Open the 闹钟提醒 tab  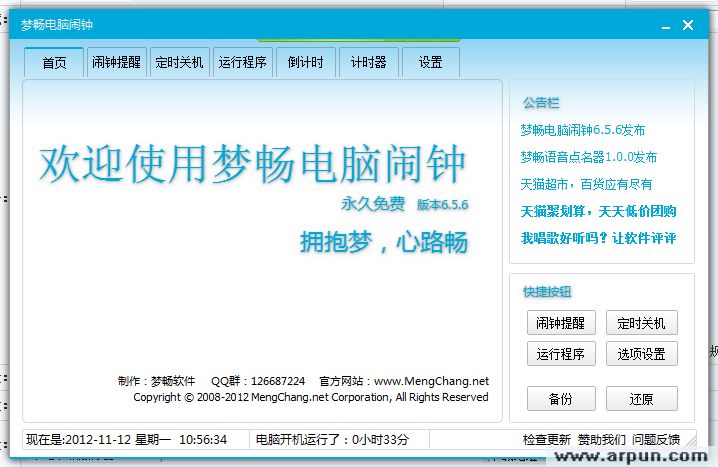pos(116,62)
